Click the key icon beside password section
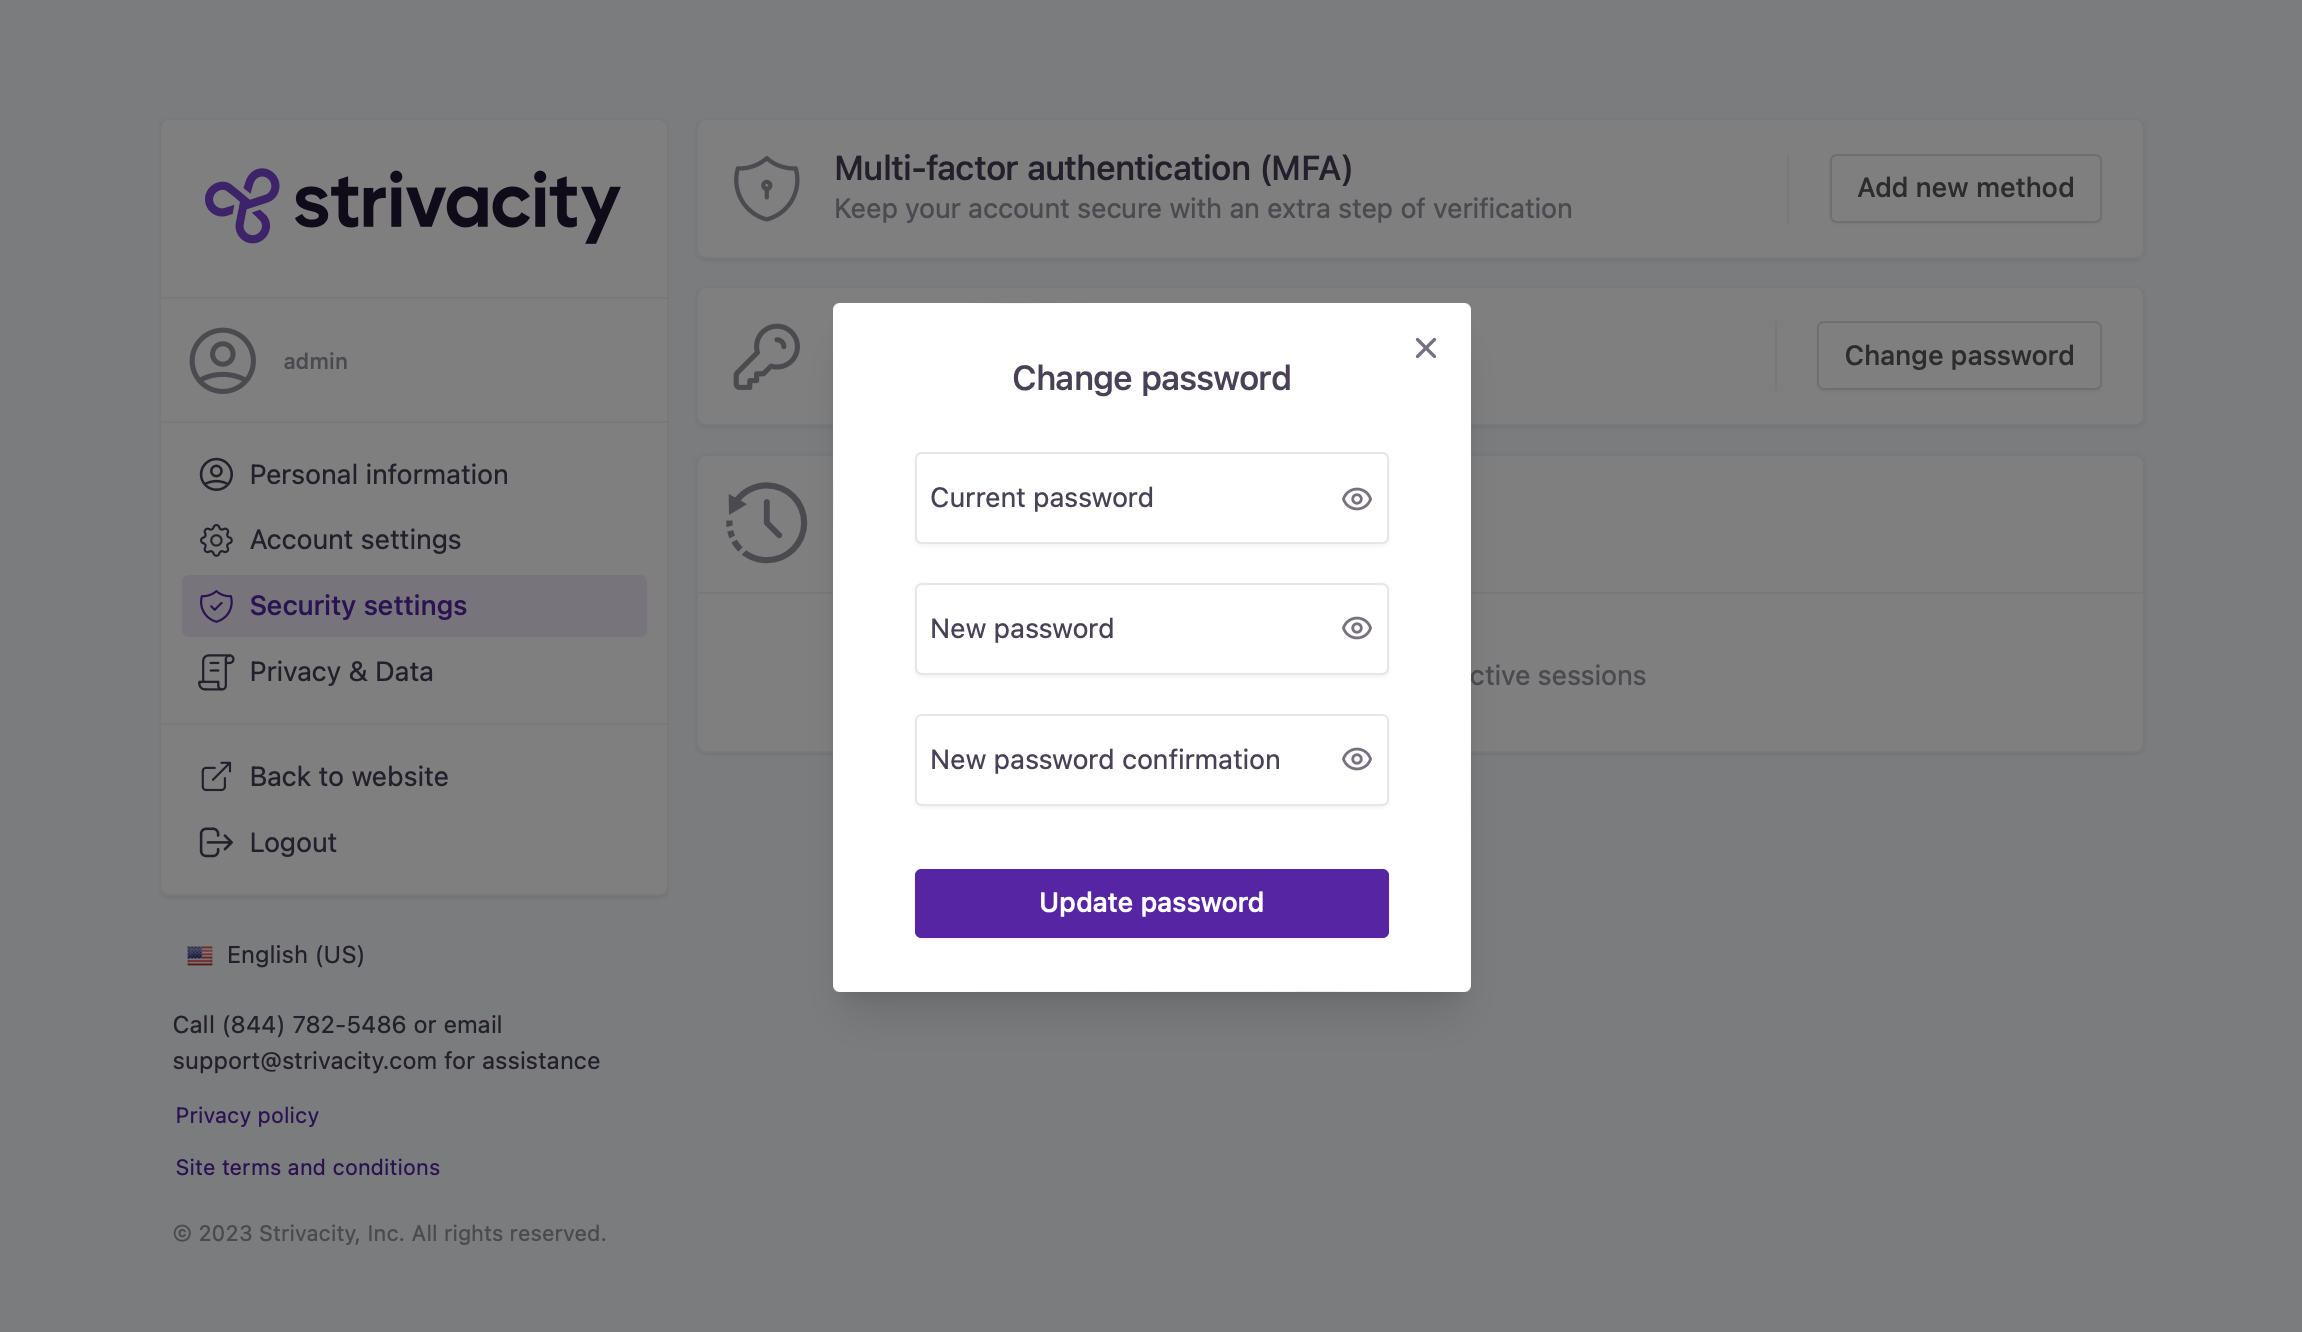The width and height of the screenshot is (2302, 1332). point(766,357)
